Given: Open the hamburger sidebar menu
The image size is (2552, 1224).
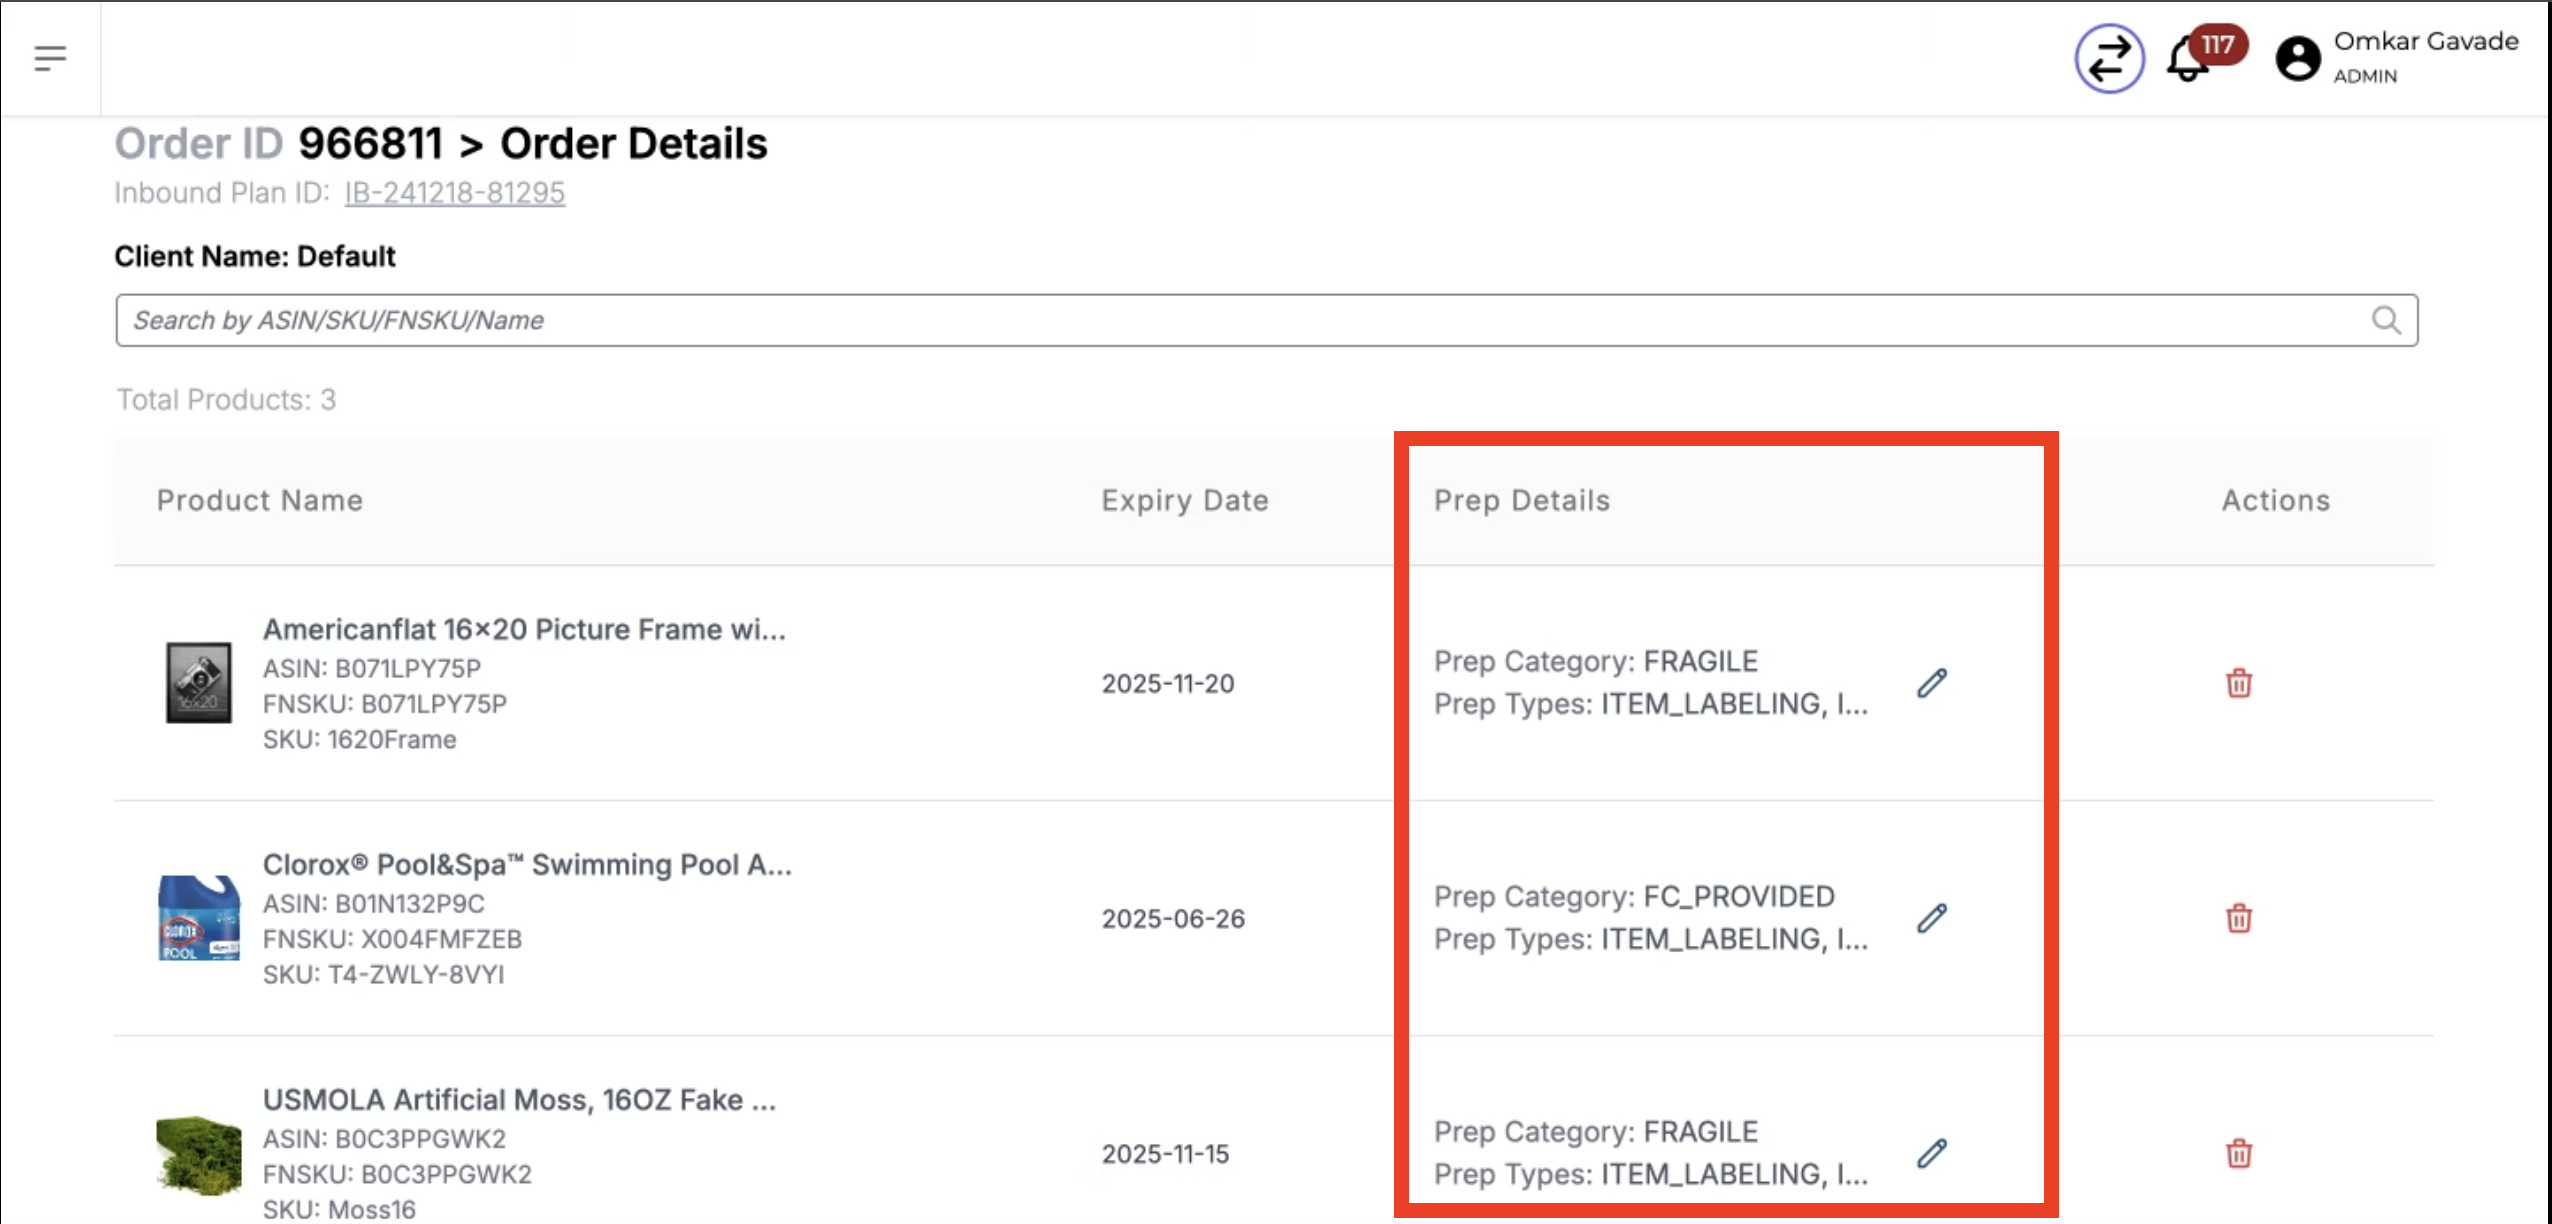Looking at the screenshot, I should (50, 58).
